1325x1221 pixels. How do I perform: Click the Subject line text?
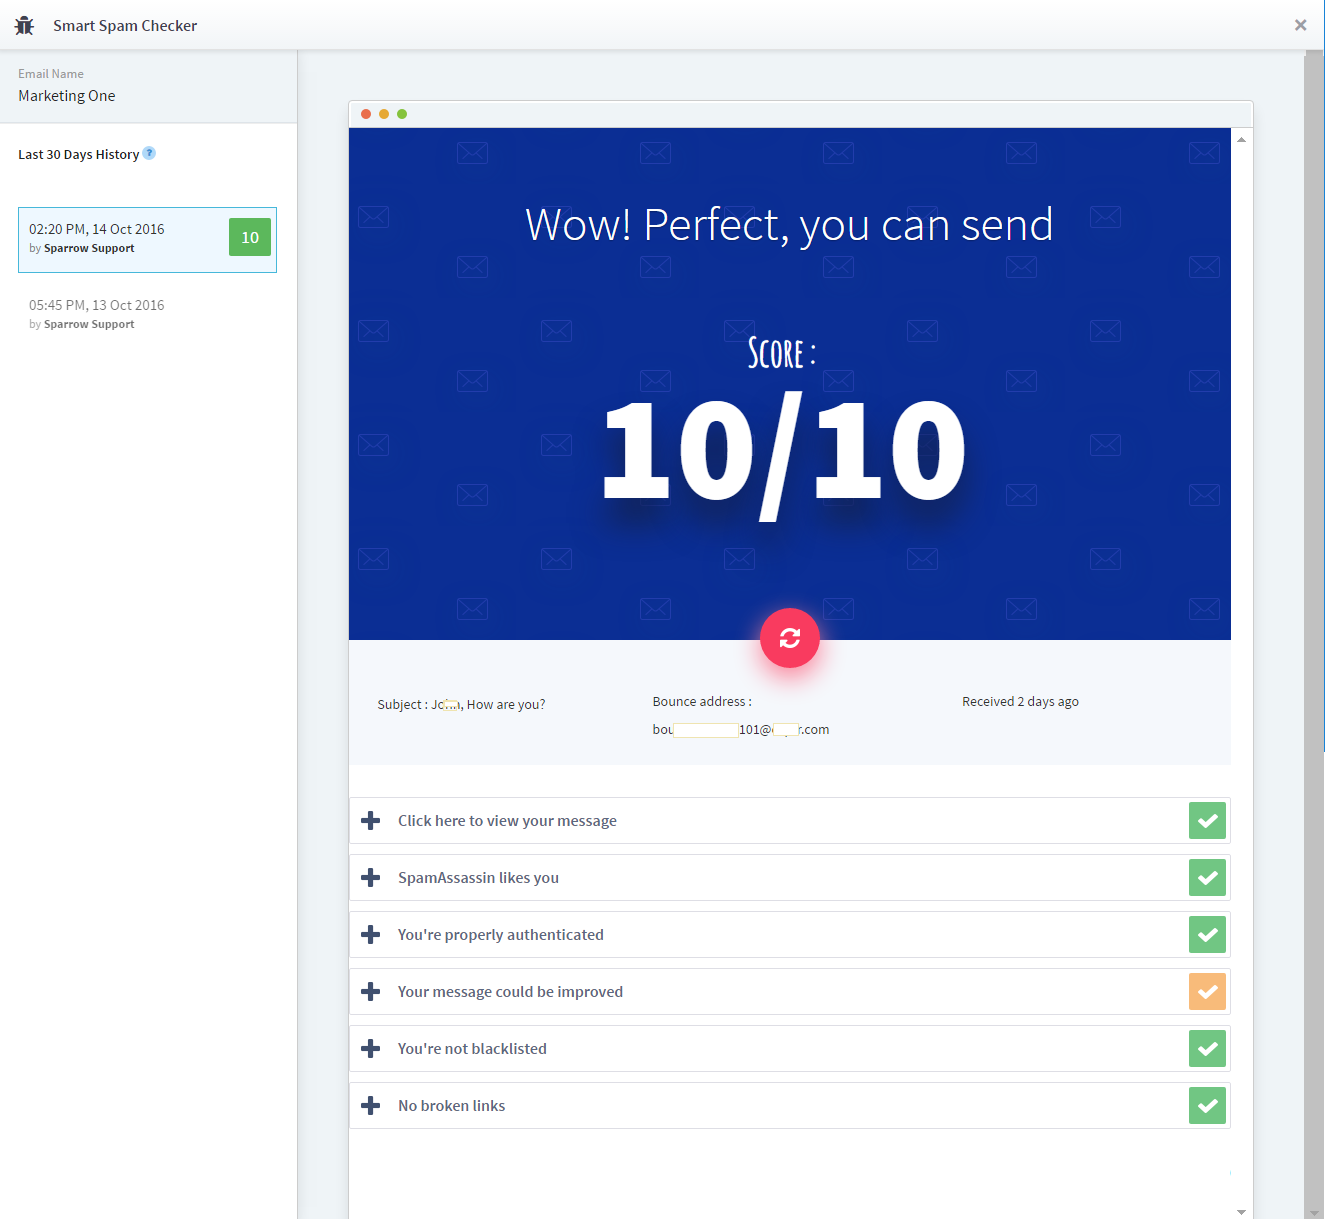tap(461, 705)
